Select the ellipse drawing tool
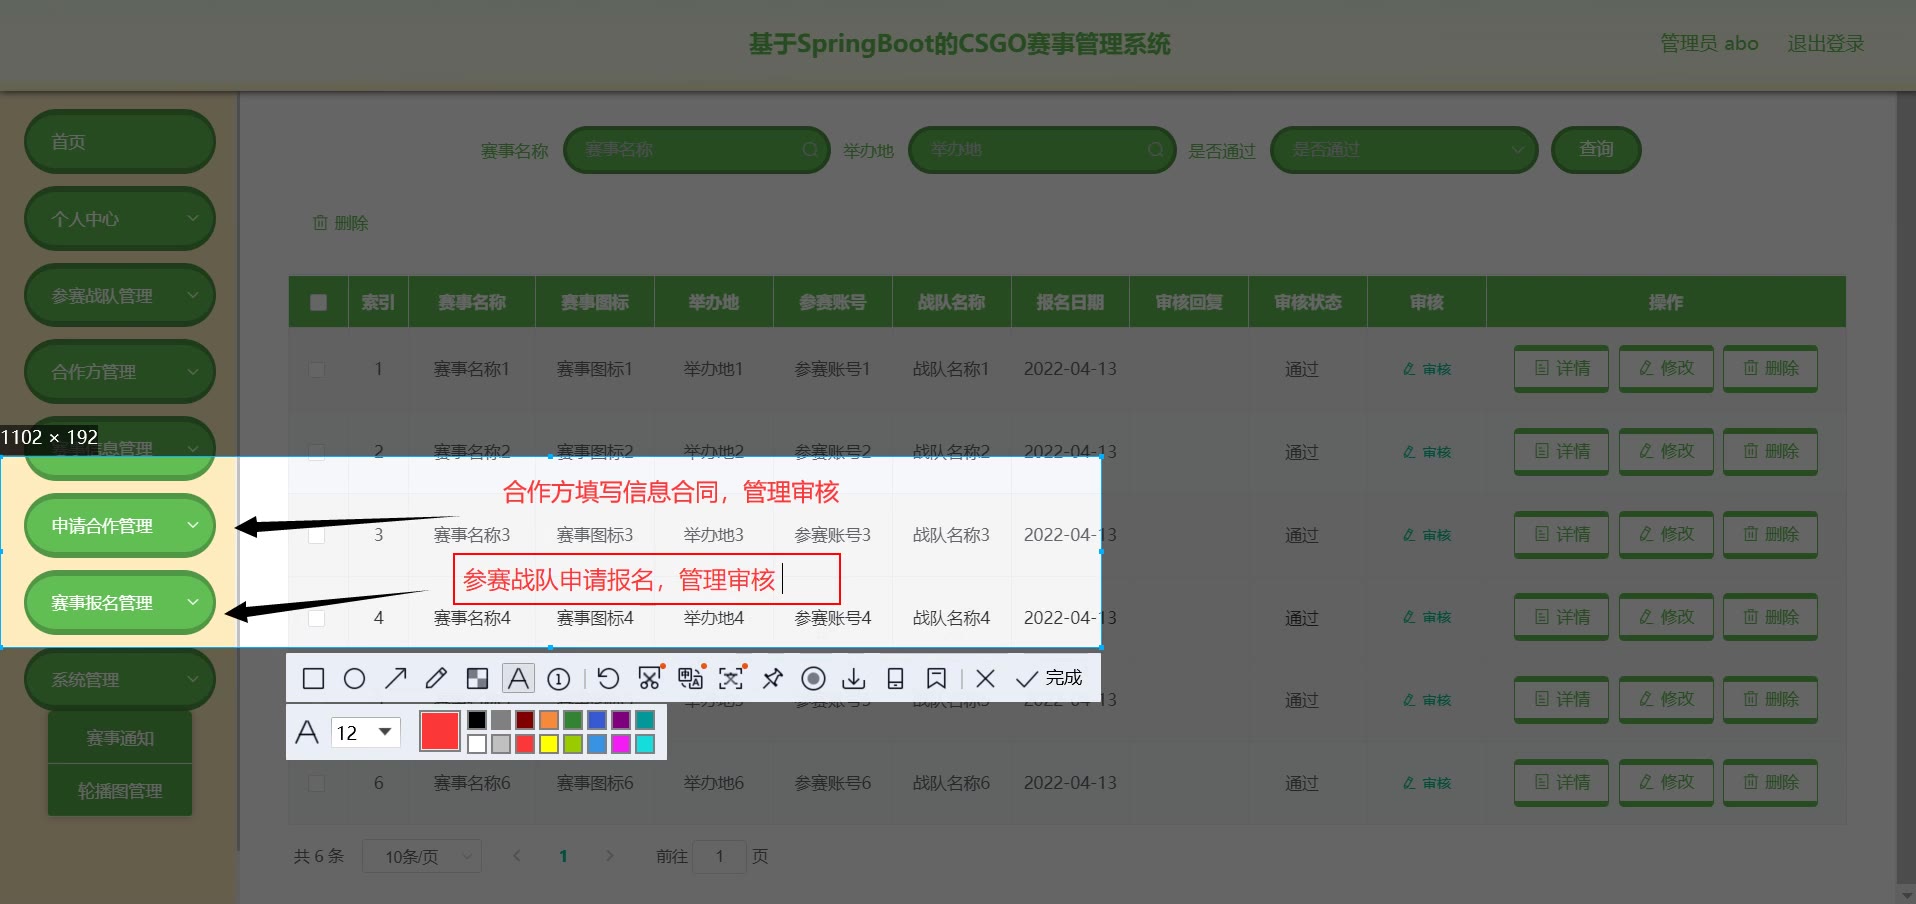 tap(354, 679)
